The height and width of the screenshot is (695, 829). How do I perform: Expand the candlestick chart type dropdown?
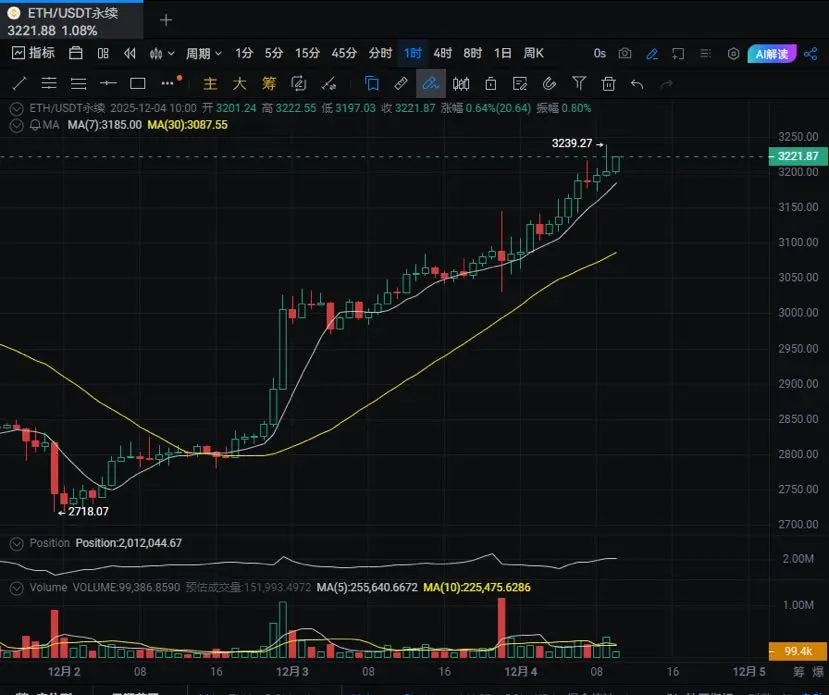point(162,53)
